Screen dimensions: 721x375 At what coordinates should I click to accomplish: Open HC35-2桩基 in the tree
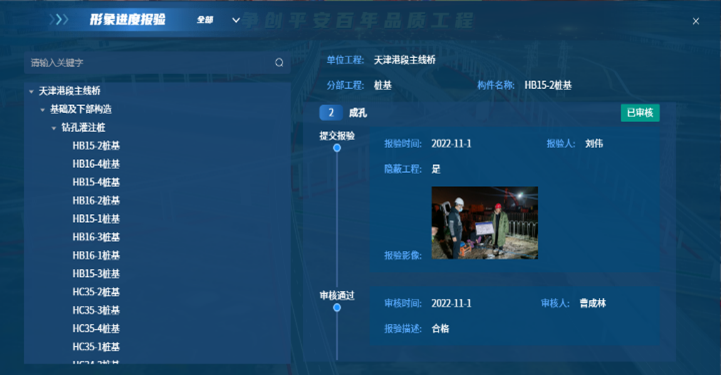coord(96,292)
